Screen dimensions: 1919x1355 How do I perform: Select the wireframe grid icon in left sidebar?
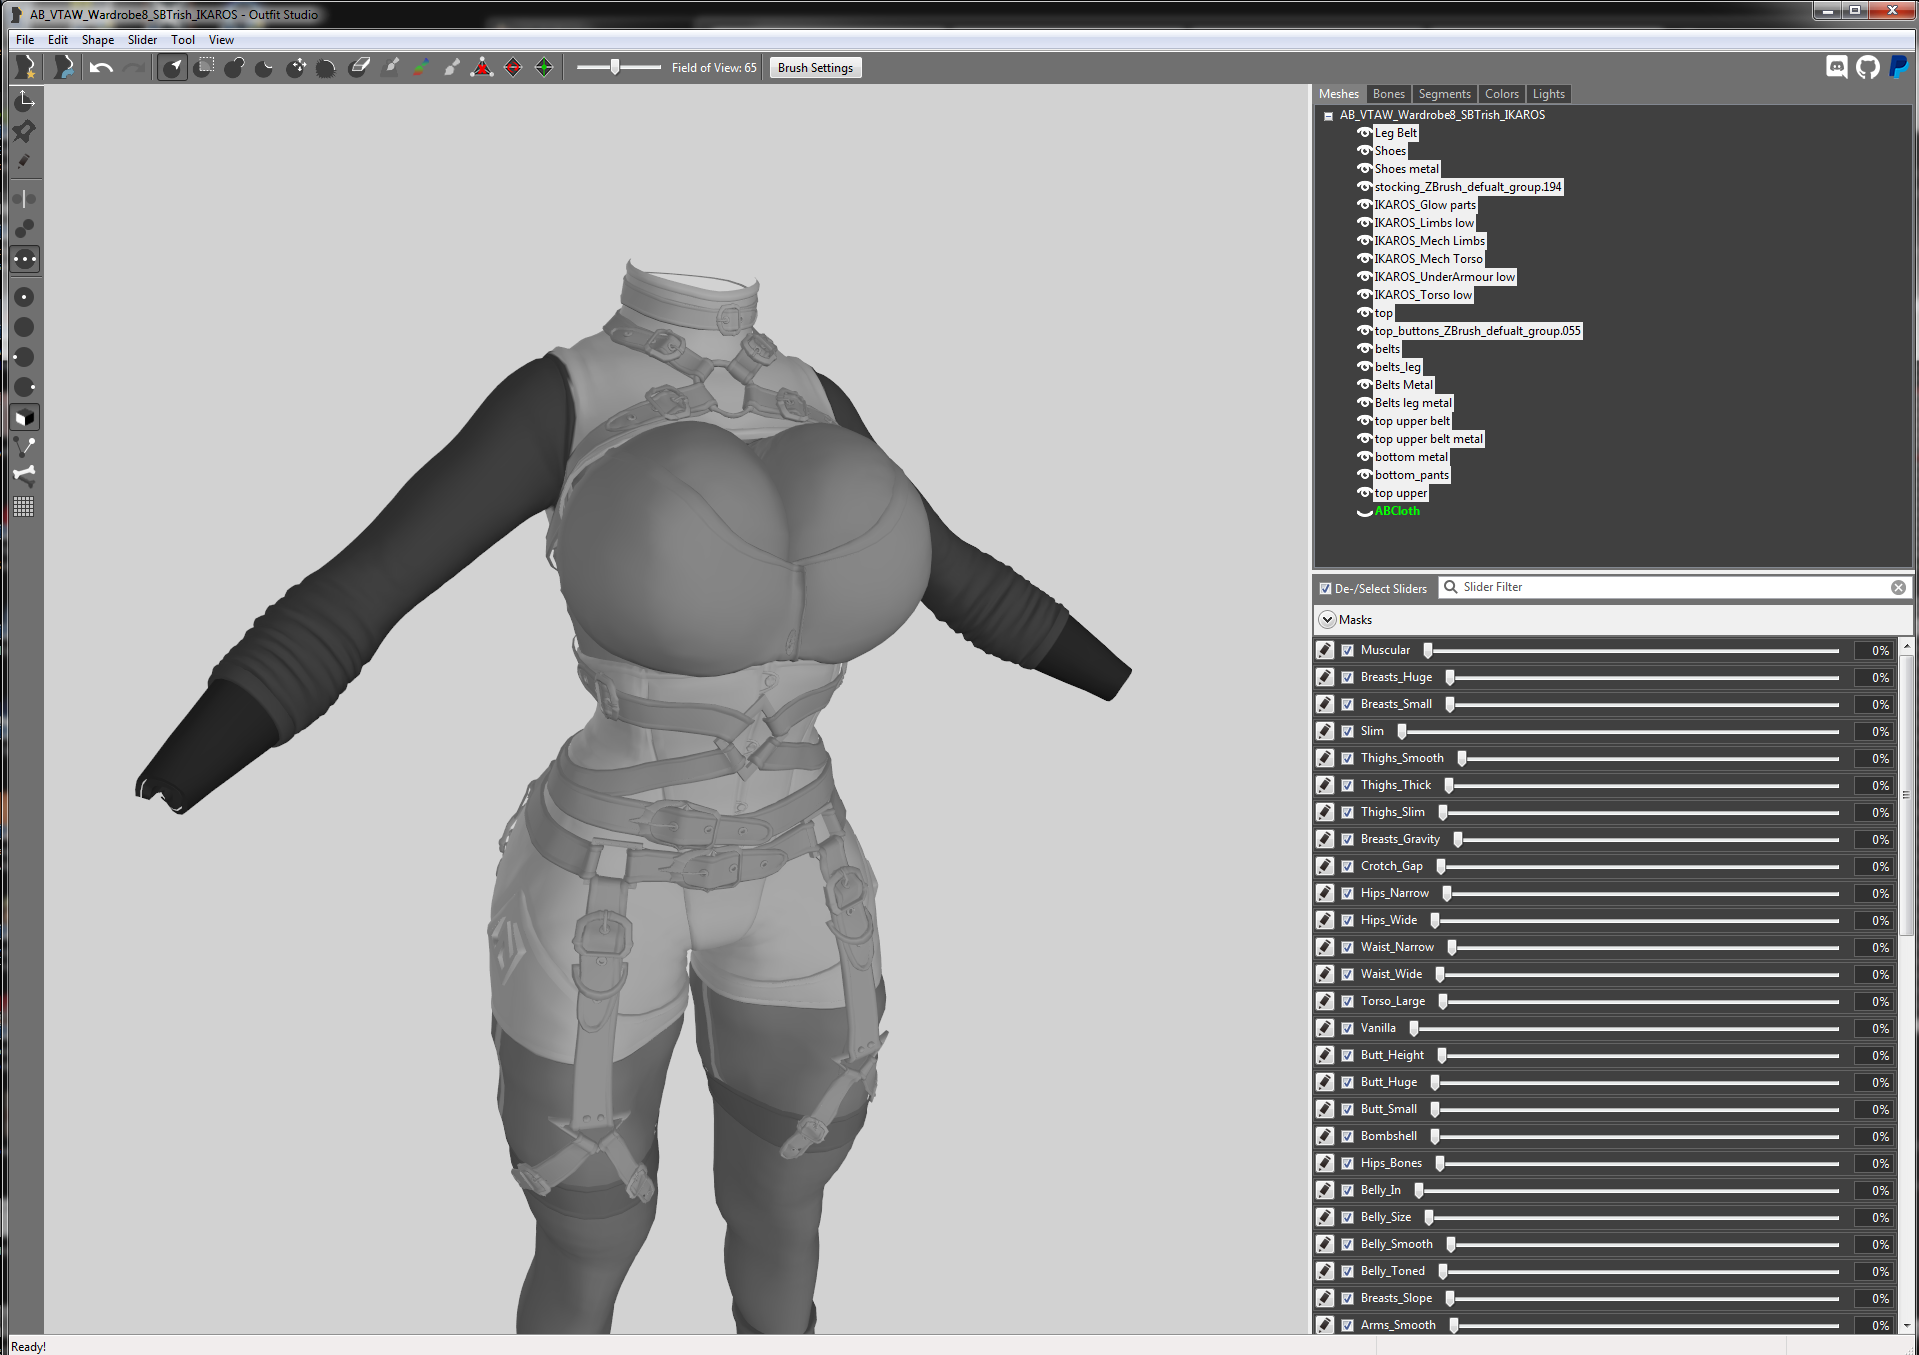[24, 507]
